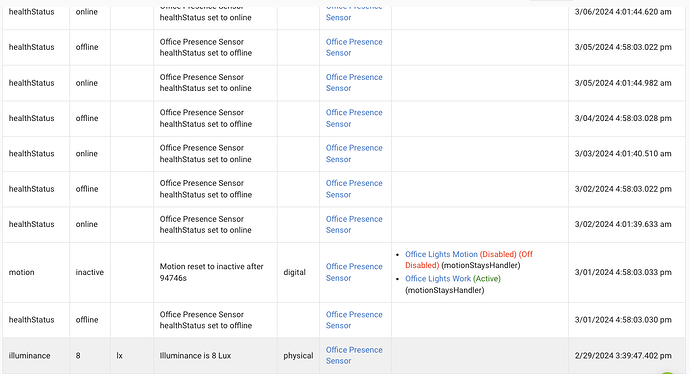Select the 'Motion reset to inactive after 94746s' description
Viewport: 690px width, 374px height.
(x=211, y=272)
